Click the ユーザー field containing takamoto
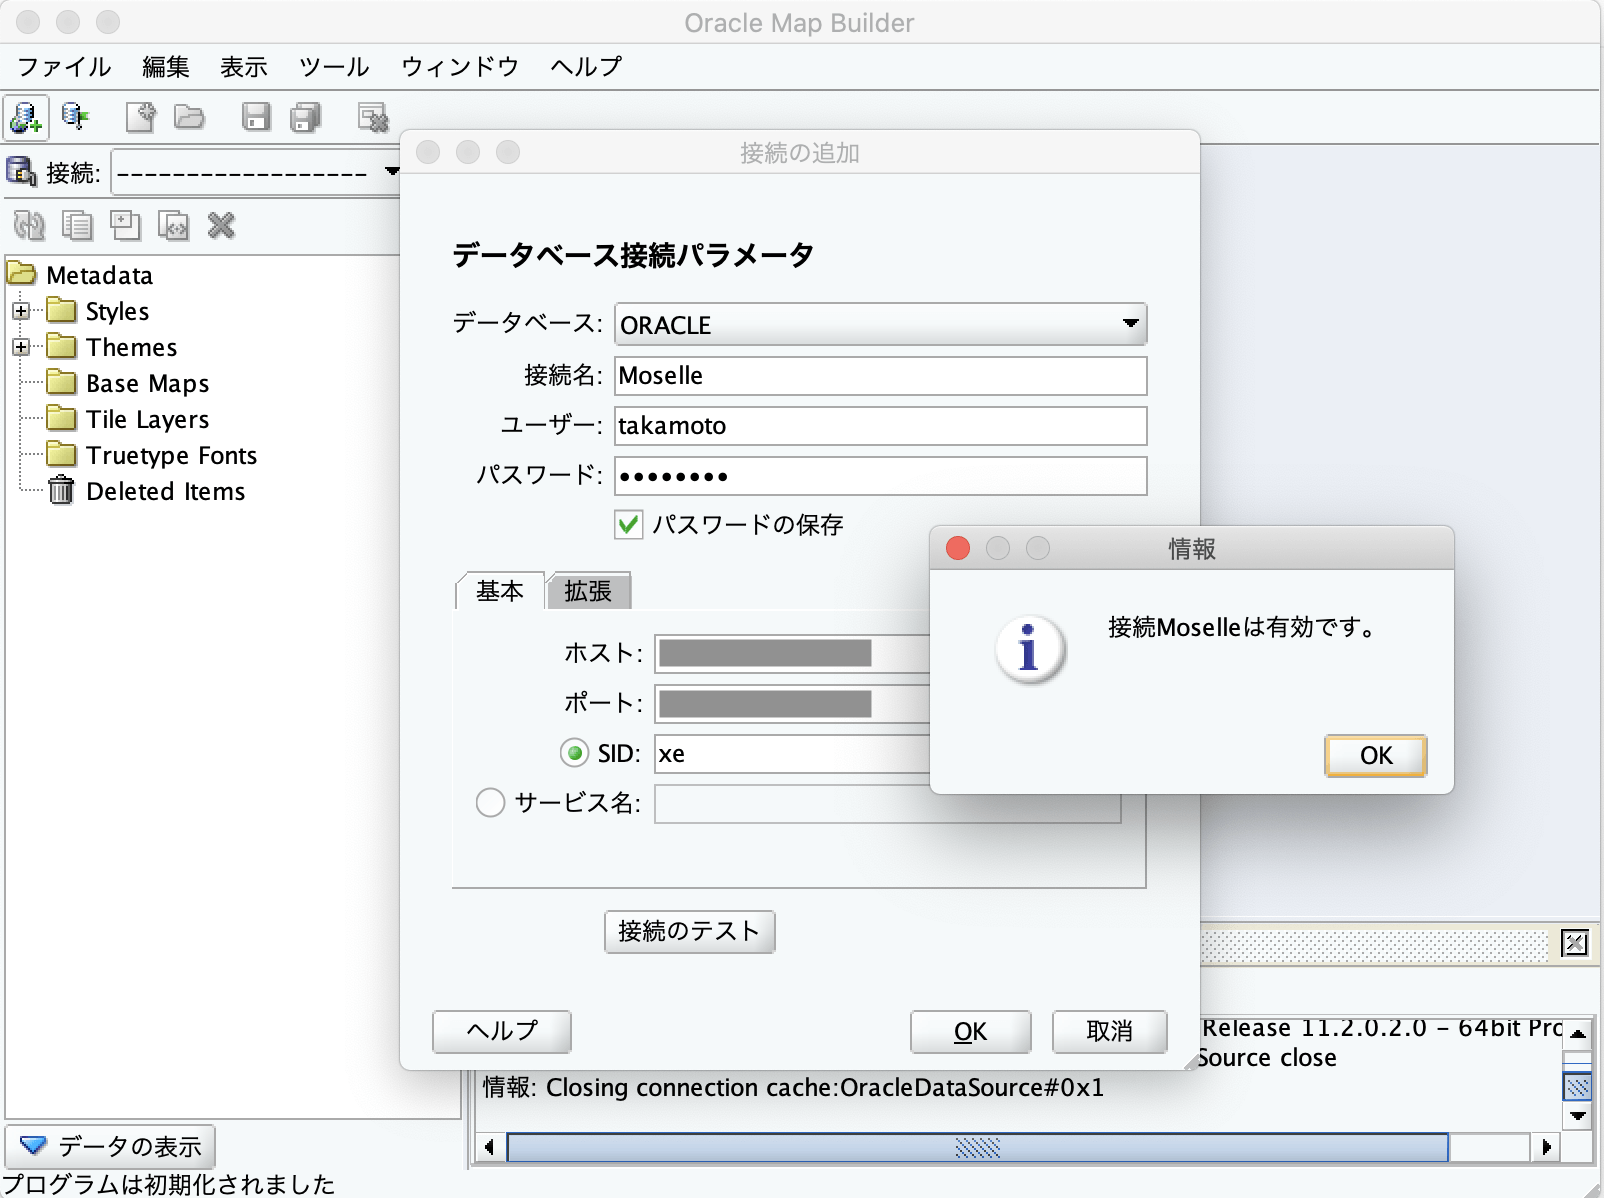 coord(880,426)
